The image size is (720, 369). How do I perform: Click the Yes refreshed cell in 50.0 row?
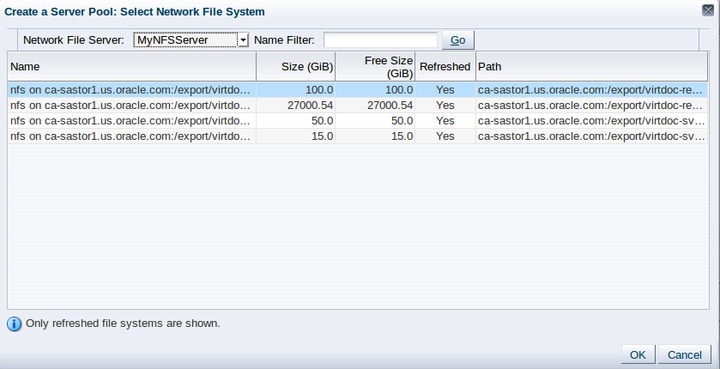point(445,121)
